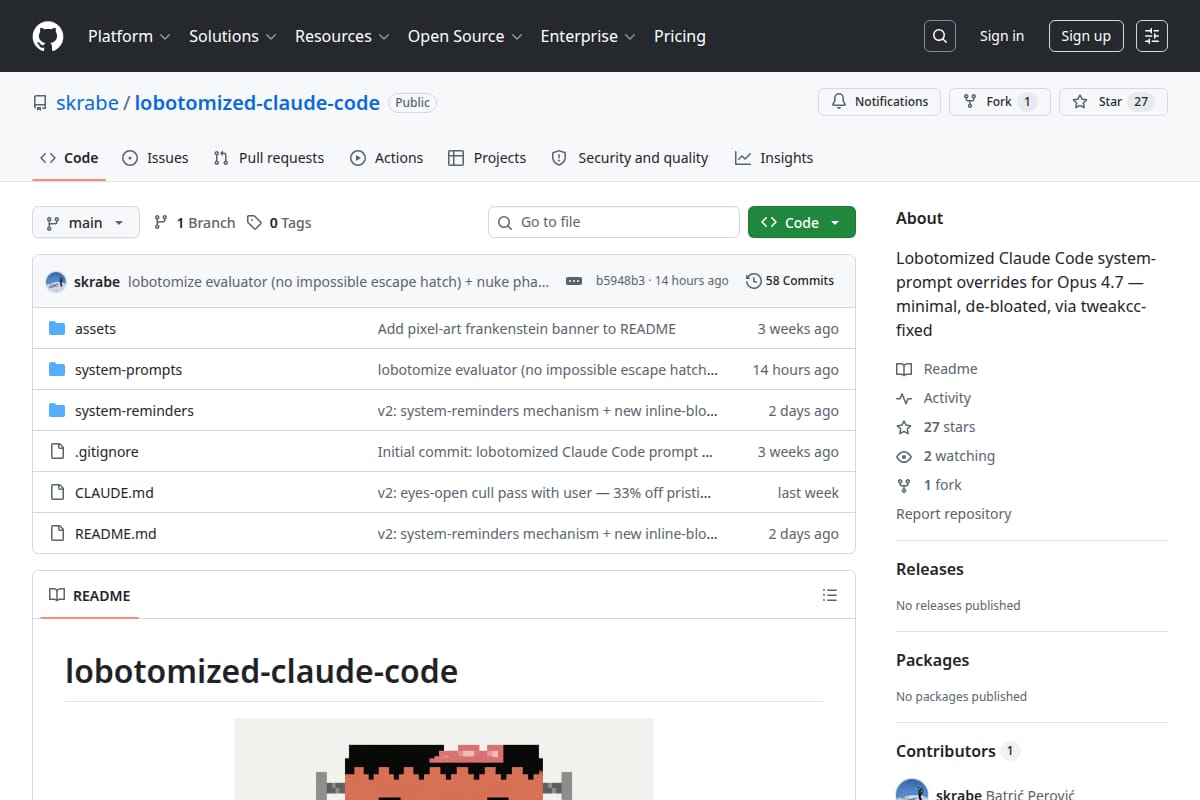Expand the Enterprise menu

click(588, 36)
